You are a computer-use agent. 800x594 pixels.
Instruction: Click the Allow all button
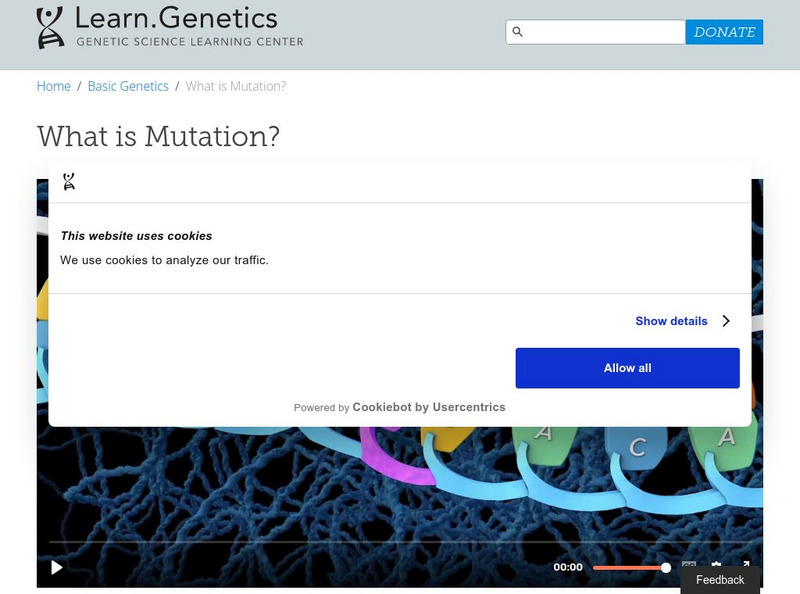pos(627,367)
